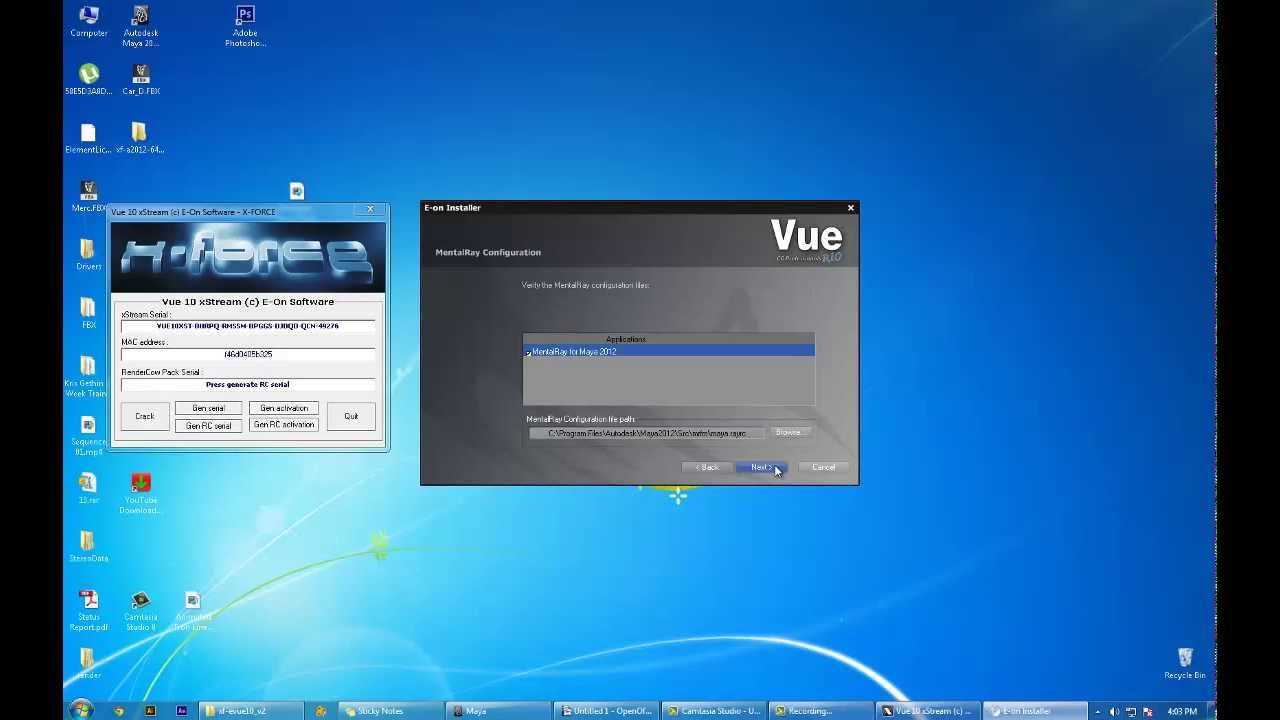Open the FBX folder on desktop
Image resolution: width=1280 pixels, height=720 pixels.
[88, 313]
